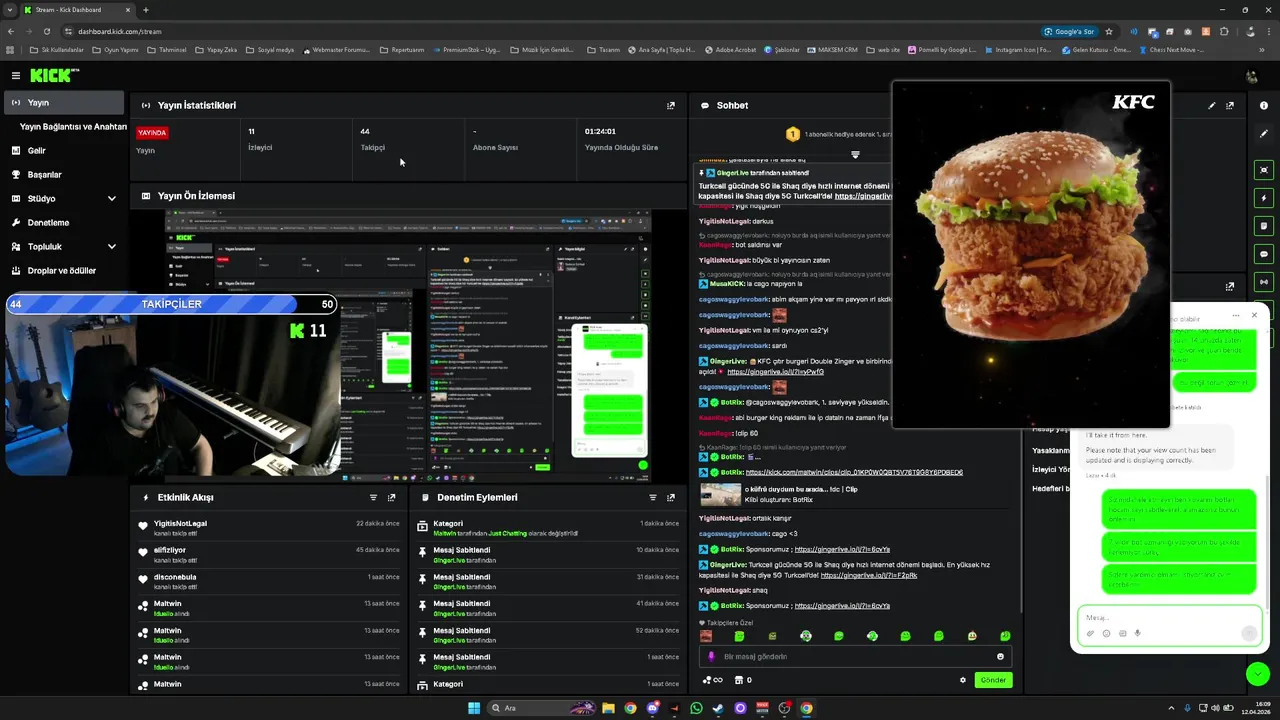Open the Adobe Acrobat bookmark
The height and width of the screenshot is (720, 1280).
point(730,49)
